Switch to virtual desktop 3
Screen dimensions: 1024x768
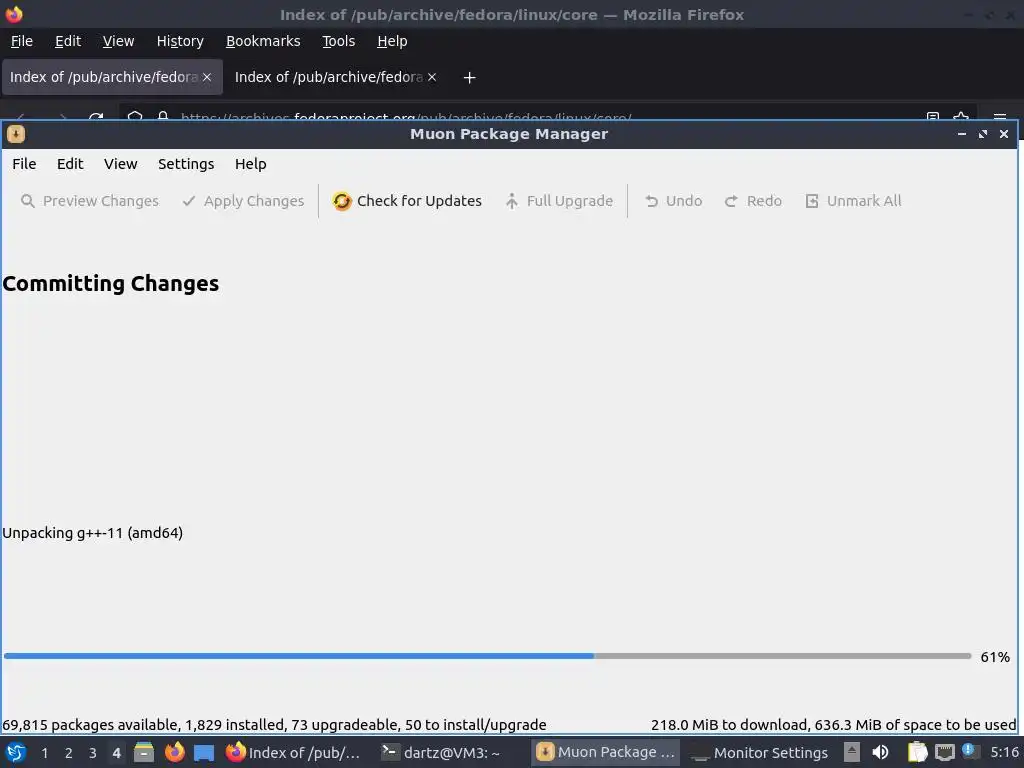click(x=93, y=753)
